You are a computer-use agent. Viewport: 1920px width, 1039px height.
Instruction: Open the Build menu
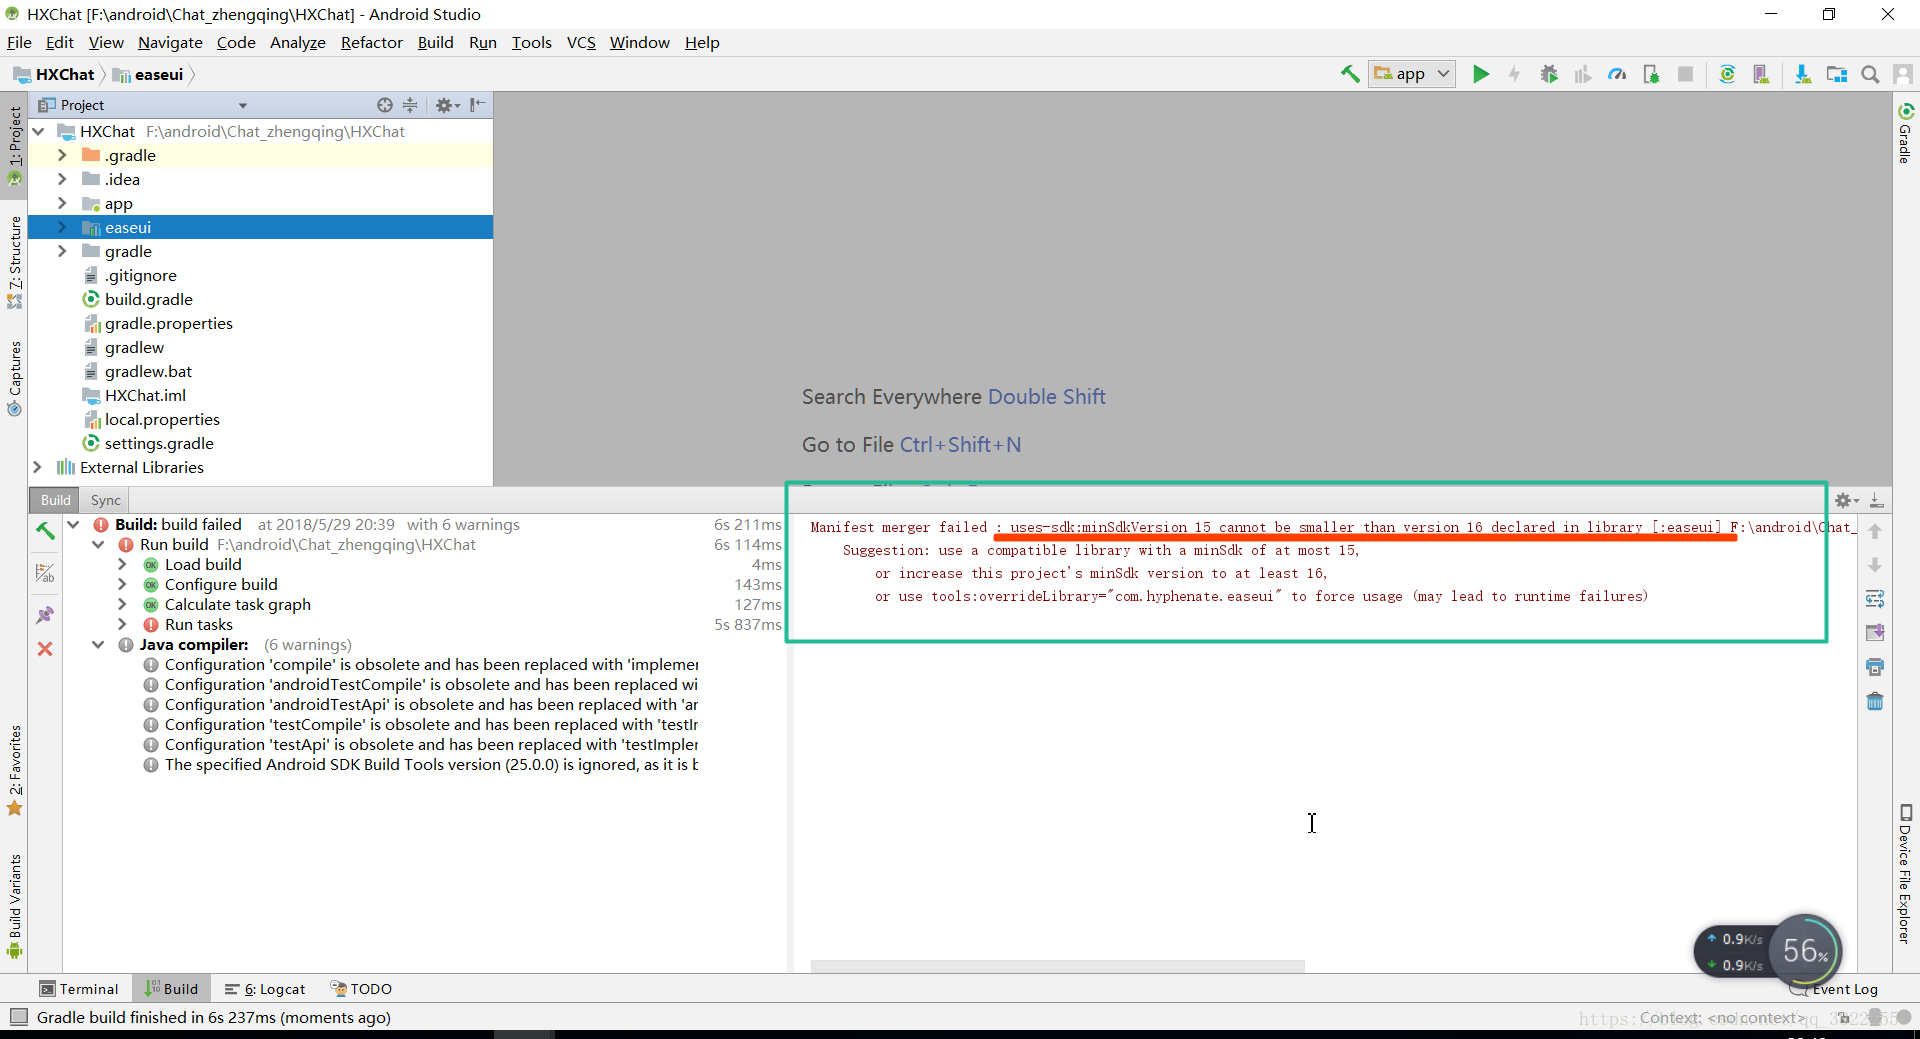tap(435, 42)
